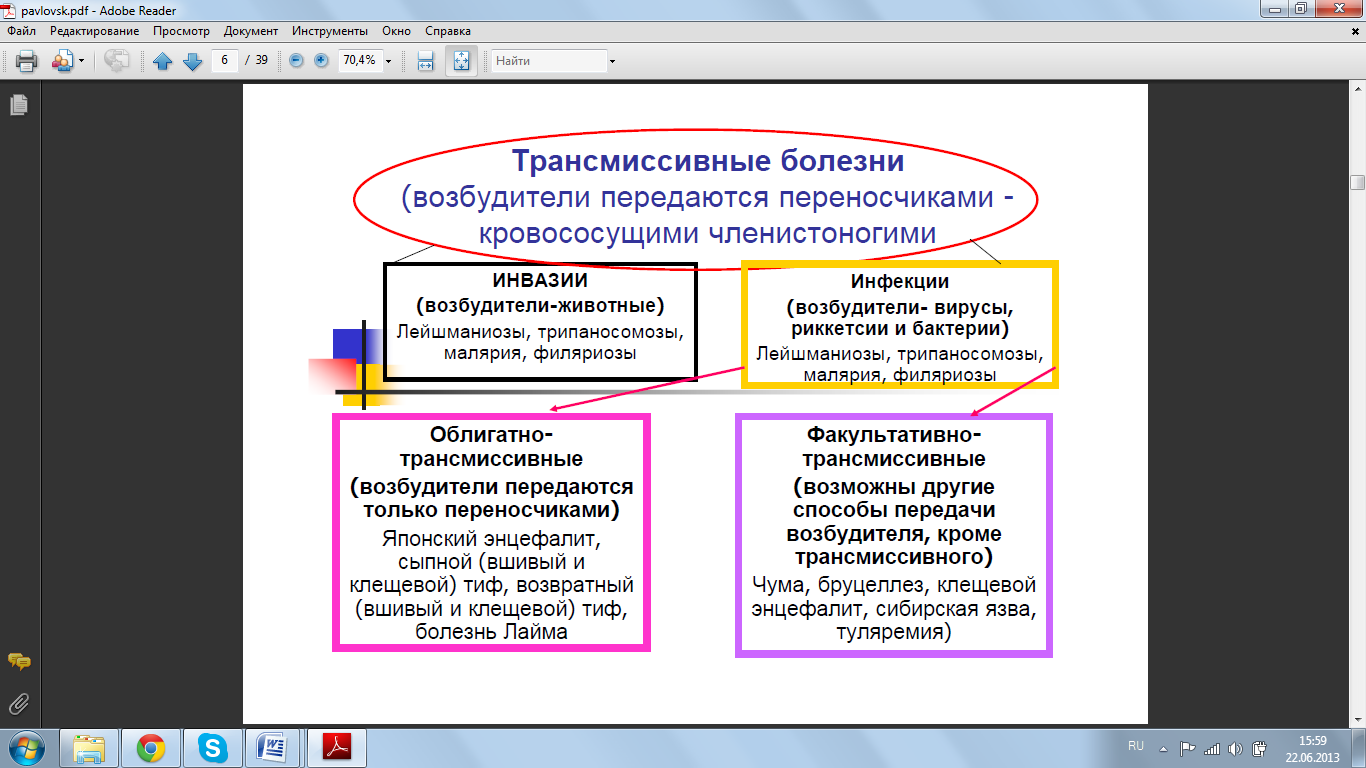Open the Инструменты menu
This screenshot has height=768, width=1366.
pyautogui.click(x=331, y=31)
